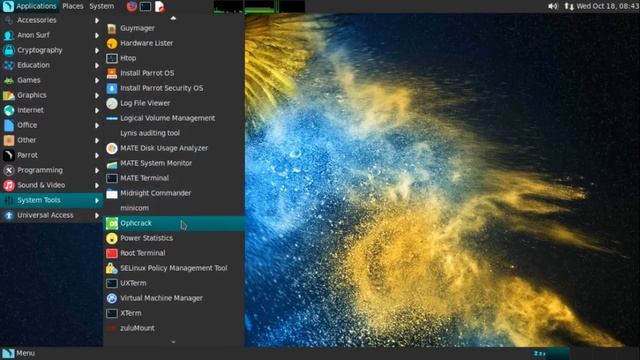Click the scroll-up arrow atop System Tools submenu
Screen dimensions: 640x360
pos(173,18)
